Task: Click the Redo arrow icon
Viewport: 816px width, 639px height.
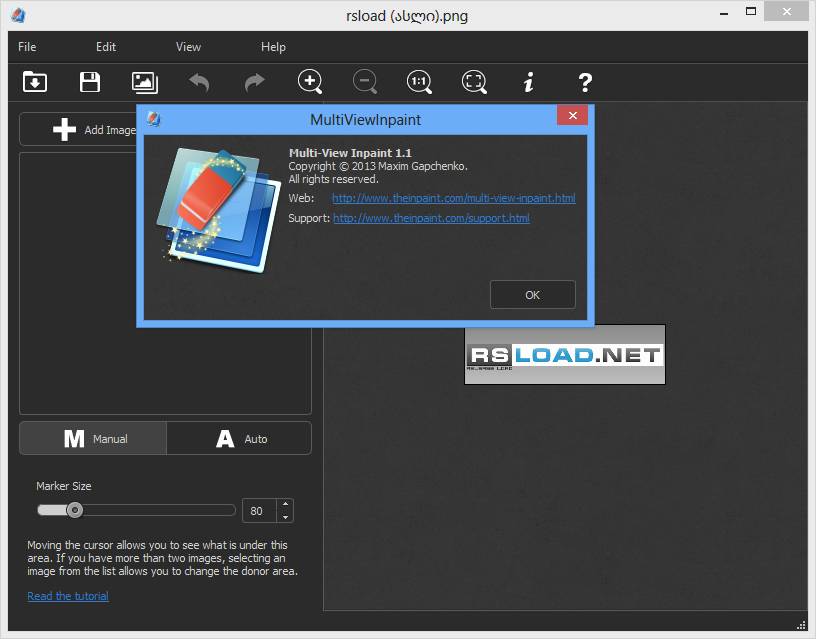Action: pos(254,82)
